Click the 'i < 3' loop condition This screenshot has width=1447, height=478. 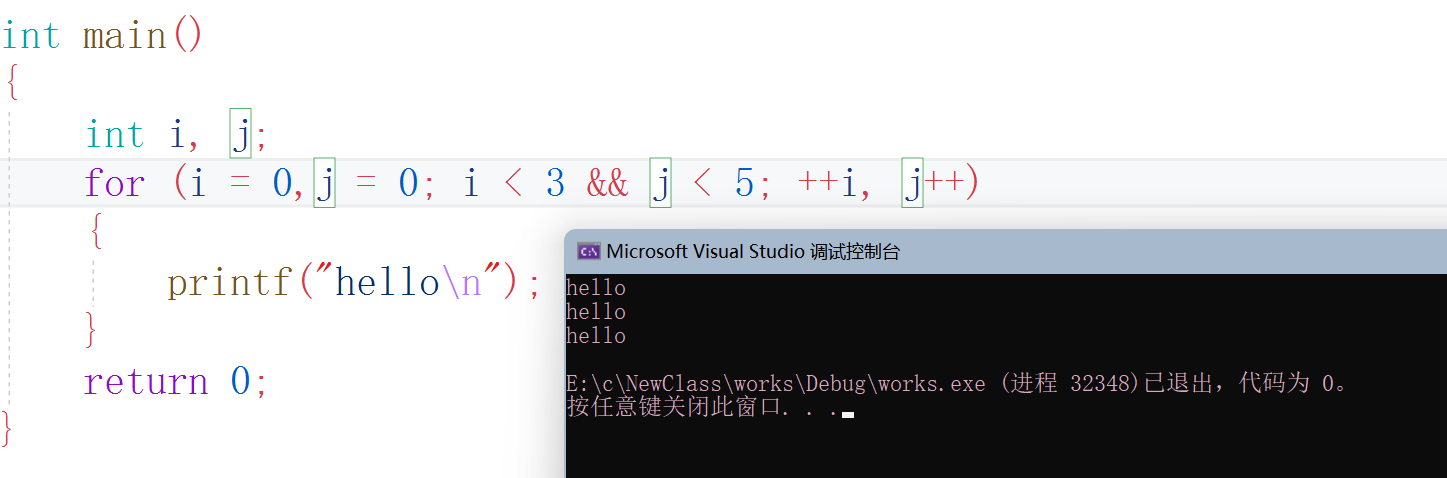click(x=514, y=184)
